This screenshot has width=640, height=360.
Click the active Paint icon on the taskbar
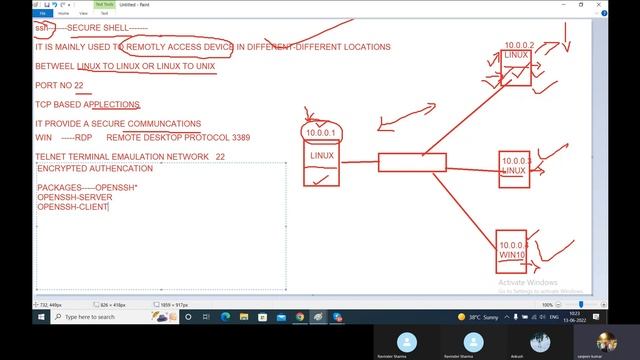point(318,317)
